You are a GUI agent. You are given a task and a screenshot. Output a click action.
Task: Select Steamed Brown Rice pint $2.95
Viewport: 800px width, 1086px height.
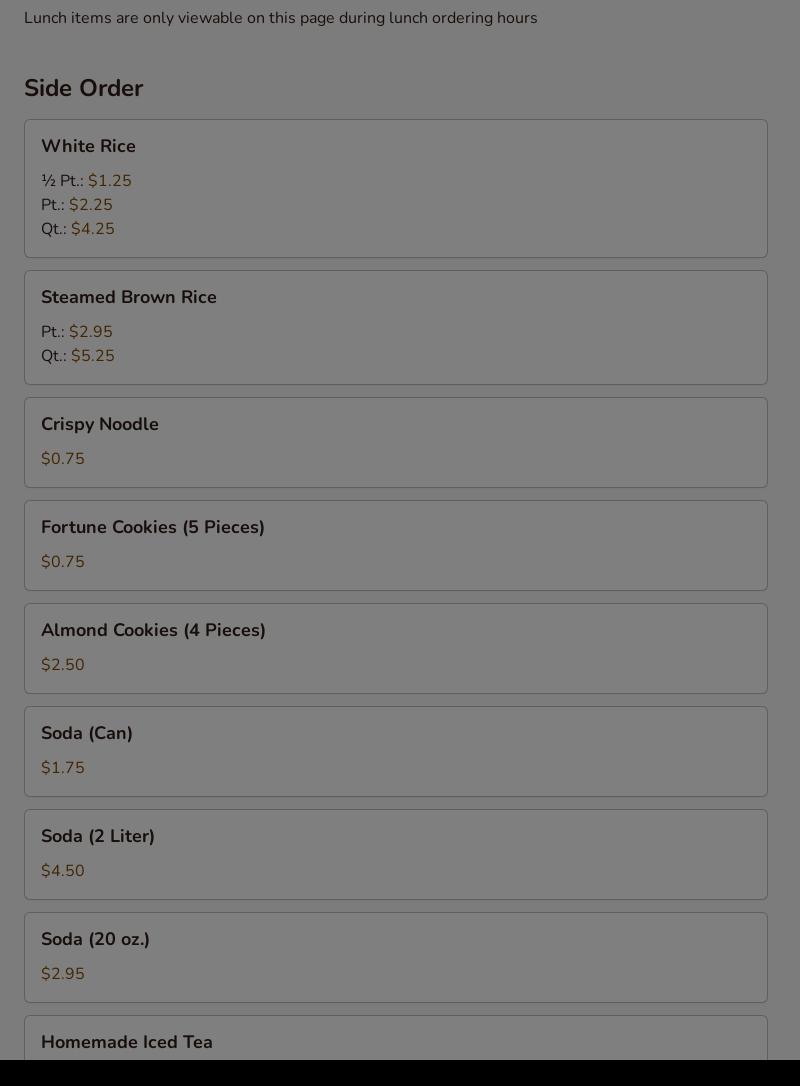pos(76,332)
